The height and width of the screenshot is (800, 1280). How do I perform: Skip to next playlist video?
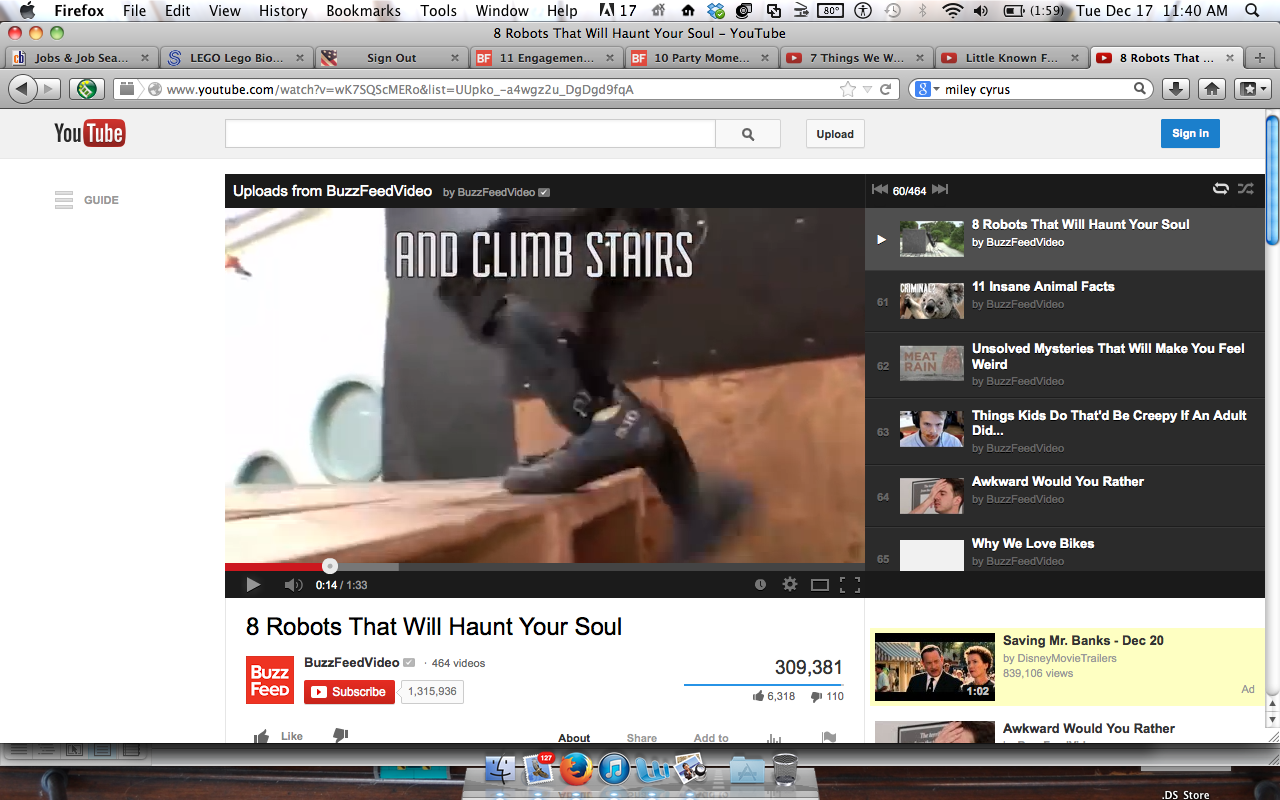tap(940, 190)
